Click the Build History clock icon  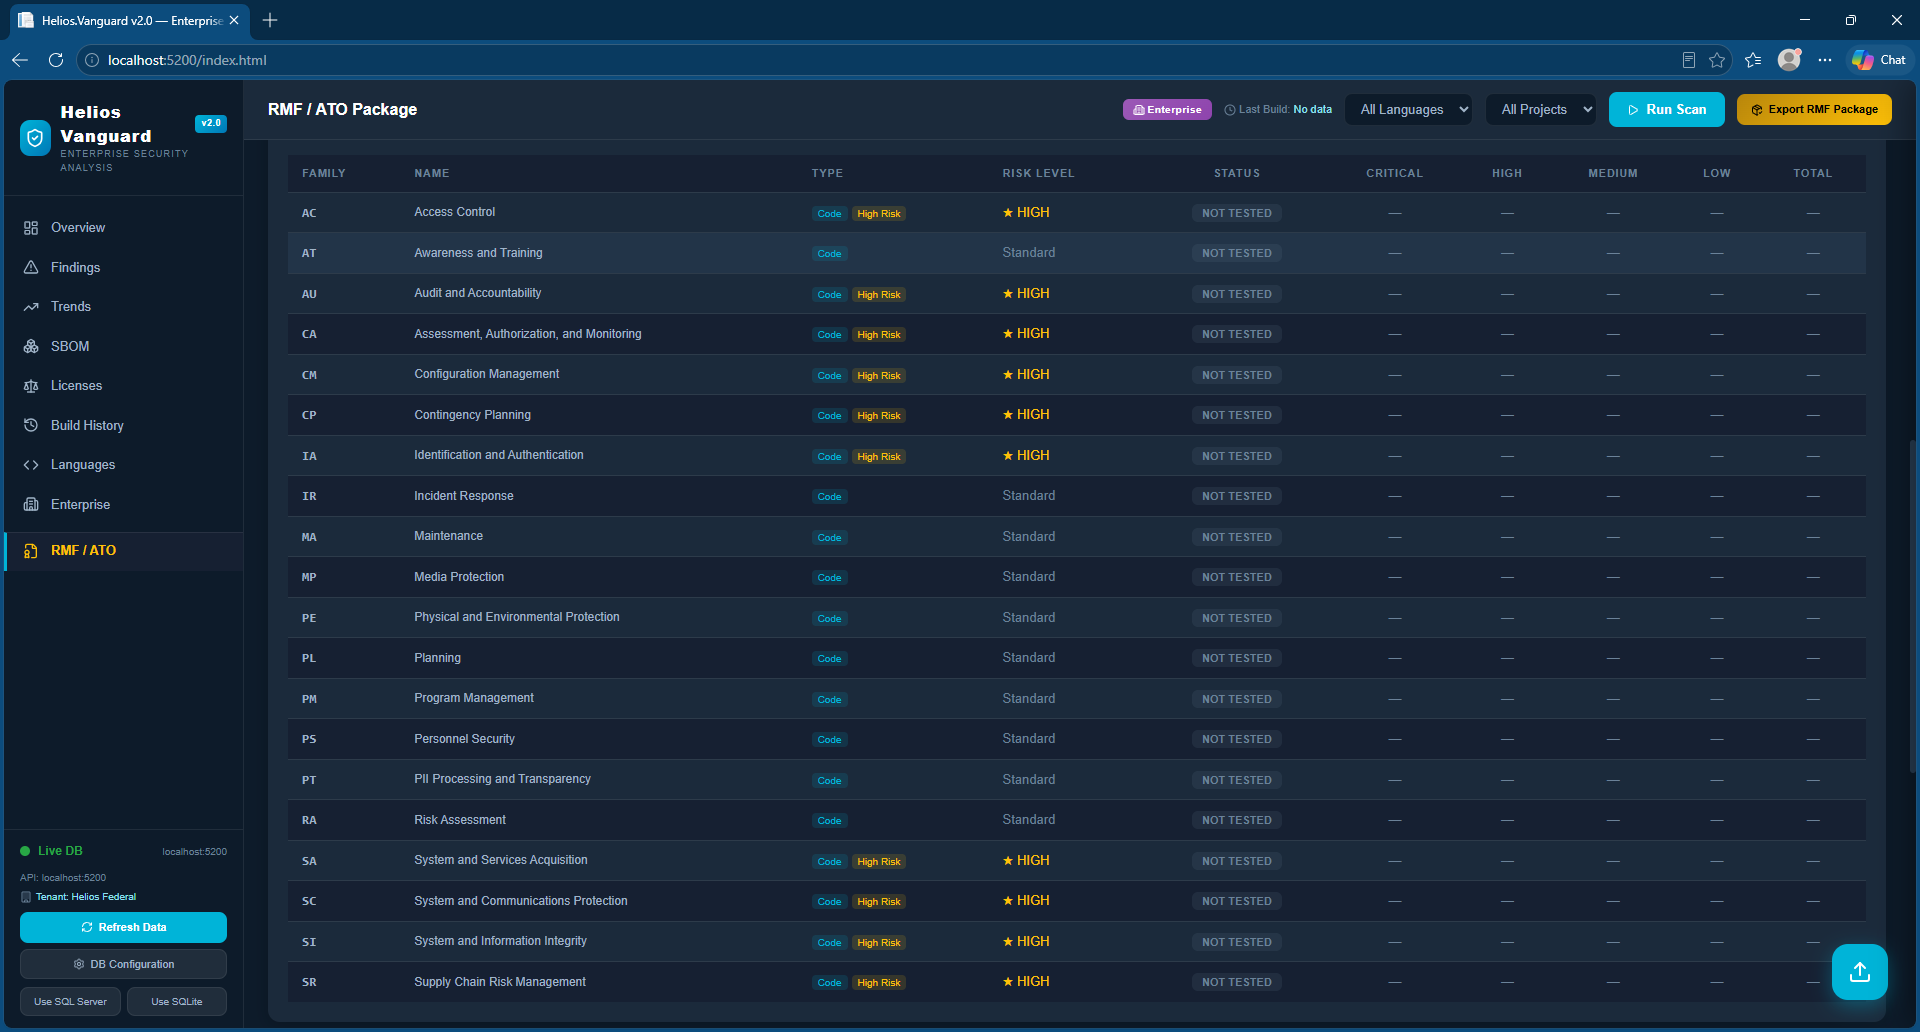[31, 425]
